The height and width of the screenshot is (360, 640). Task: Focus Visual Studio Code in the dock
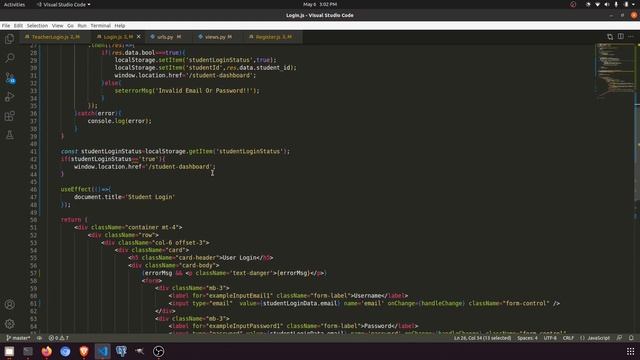(102, 351)
